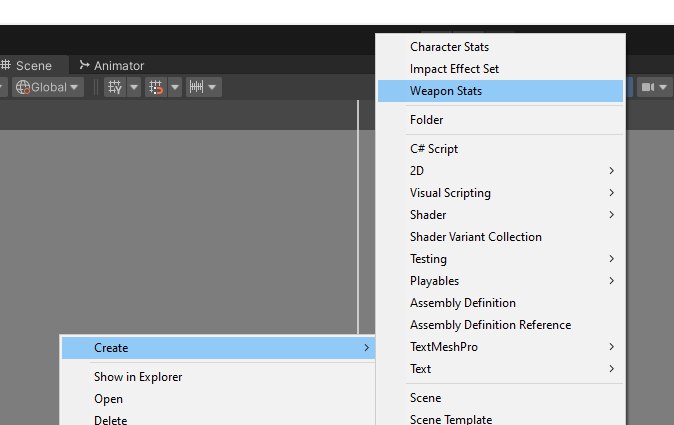674x425 pixels.
Task: Toggle the grid snapping magnet icon
Action: click(155, 87)
